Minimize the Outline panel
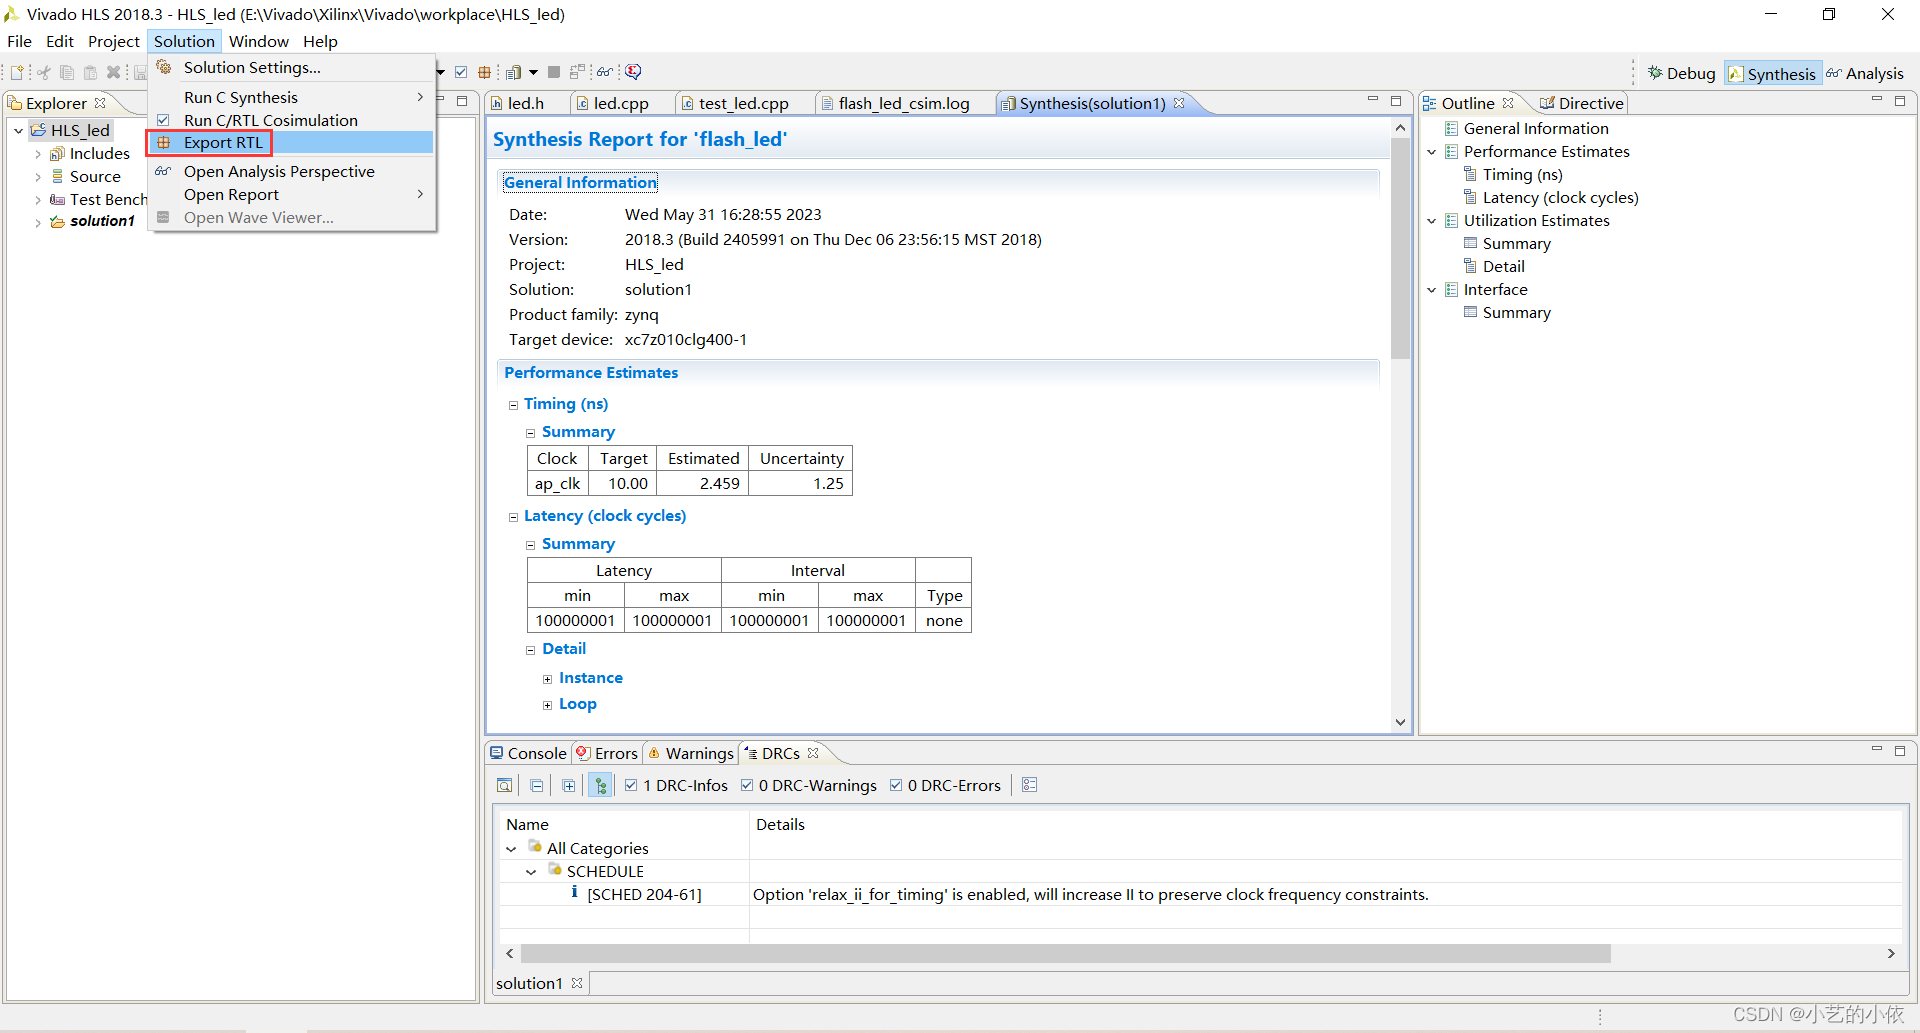Viewport: 1920px width, 1033px height. 1877,100
